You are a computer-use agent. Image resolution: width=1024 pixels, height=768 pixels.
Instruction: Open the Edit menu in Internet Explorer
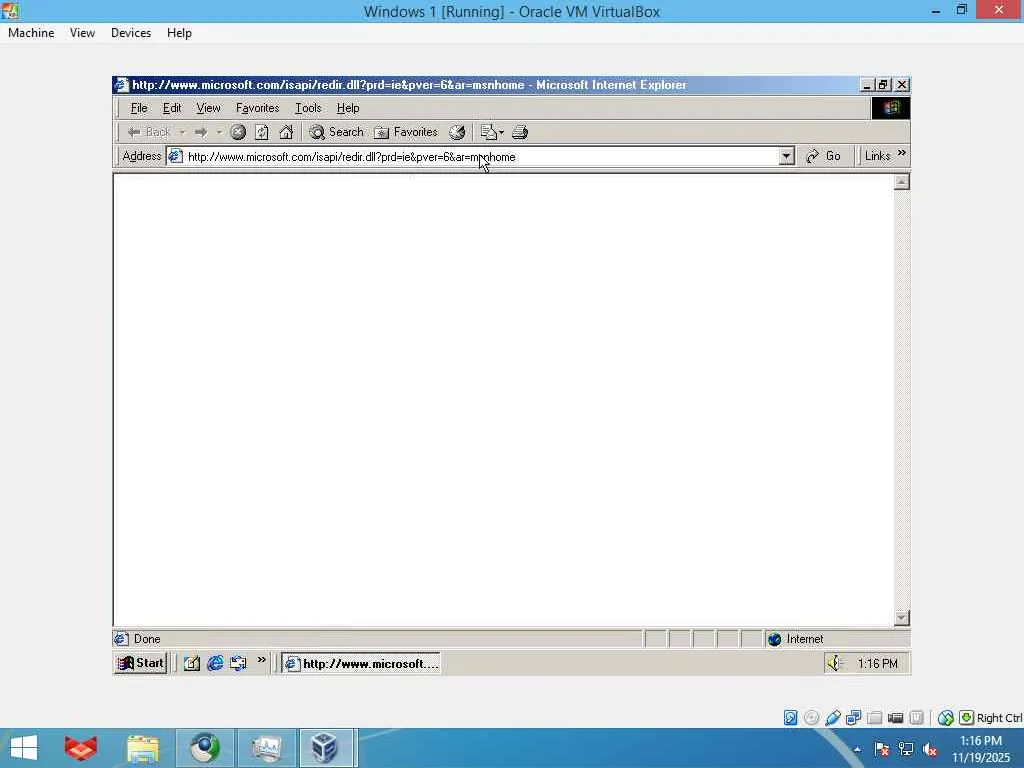(x=172, y=108)
